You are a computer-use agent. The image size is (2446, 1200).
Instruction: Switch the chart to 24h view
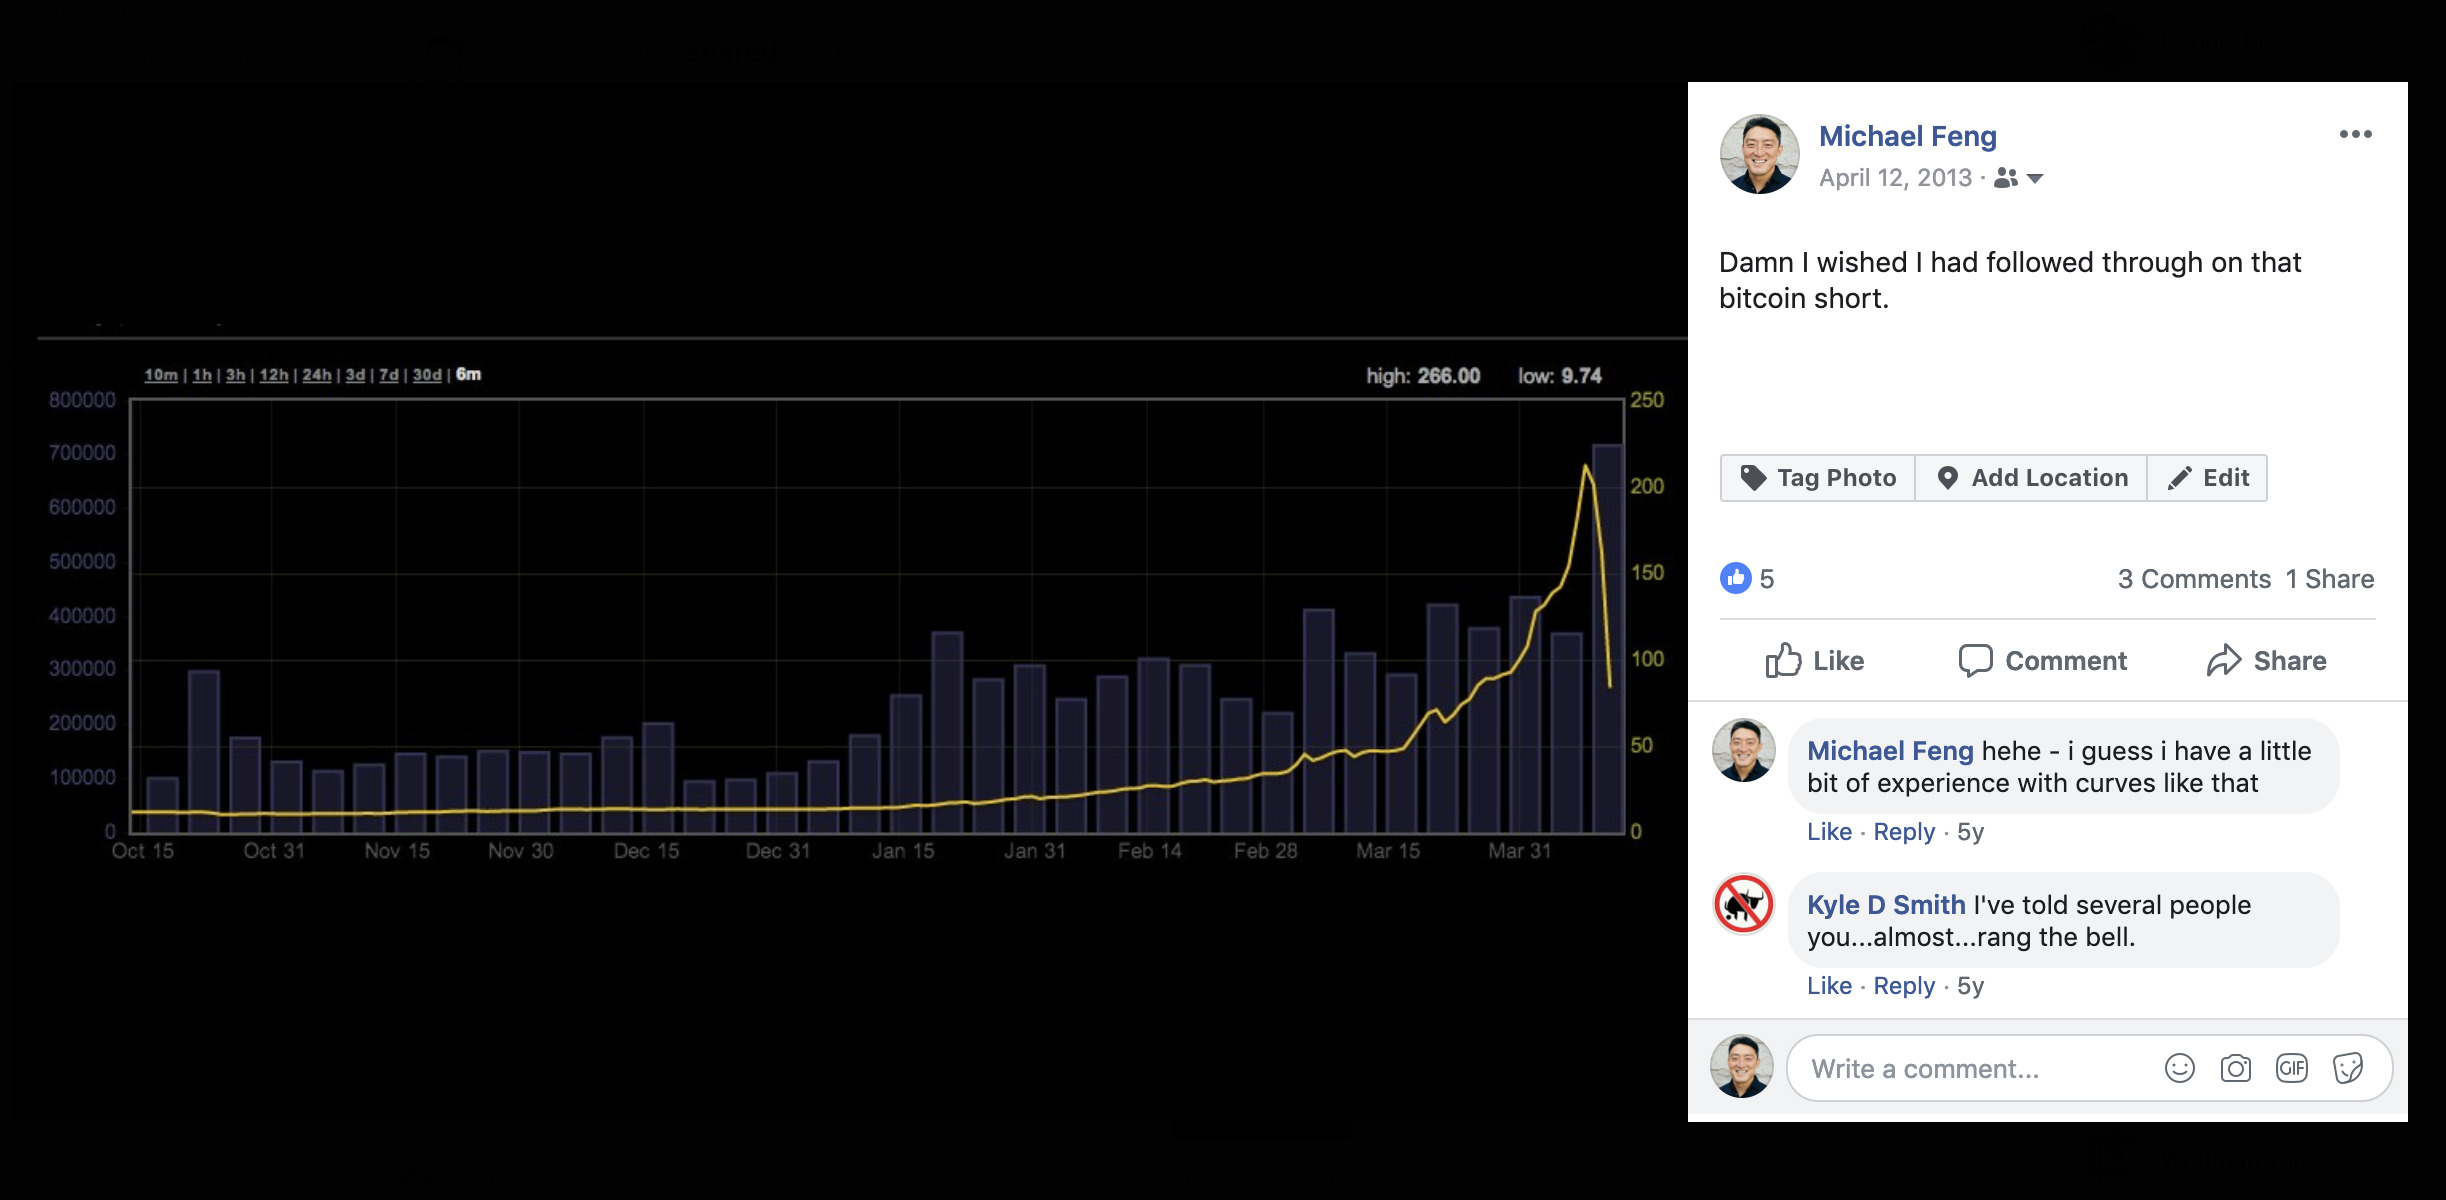pos(316,374)
